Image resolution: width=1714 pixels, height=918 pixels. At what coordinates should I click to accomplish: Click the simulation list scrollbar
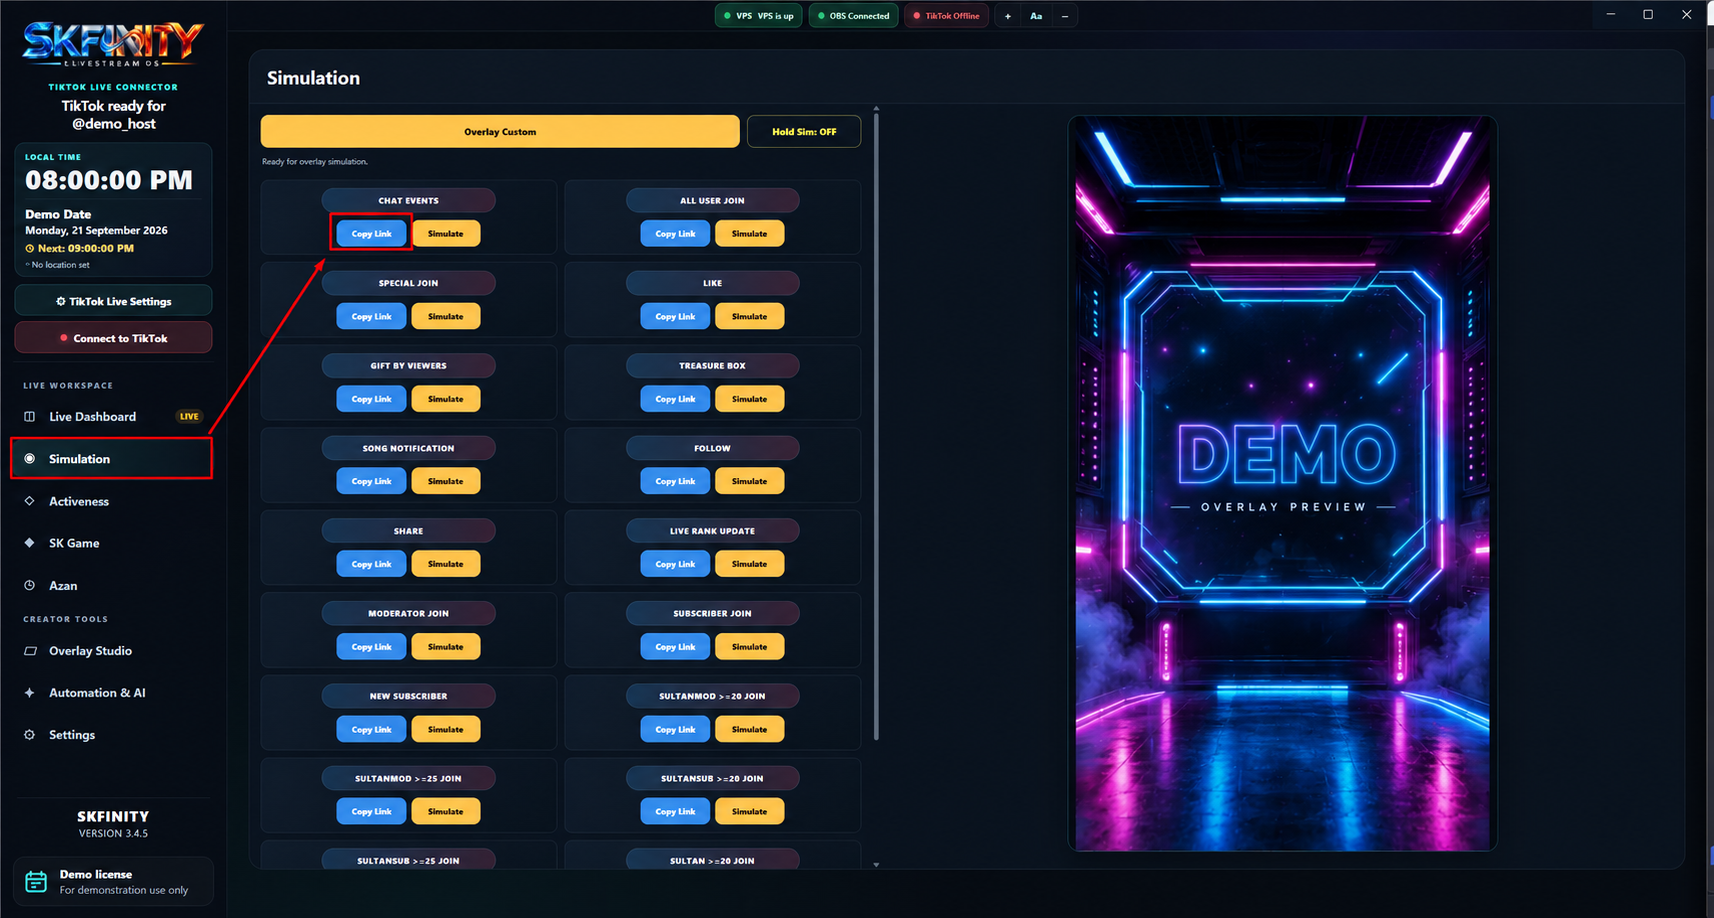coord(876,427)
